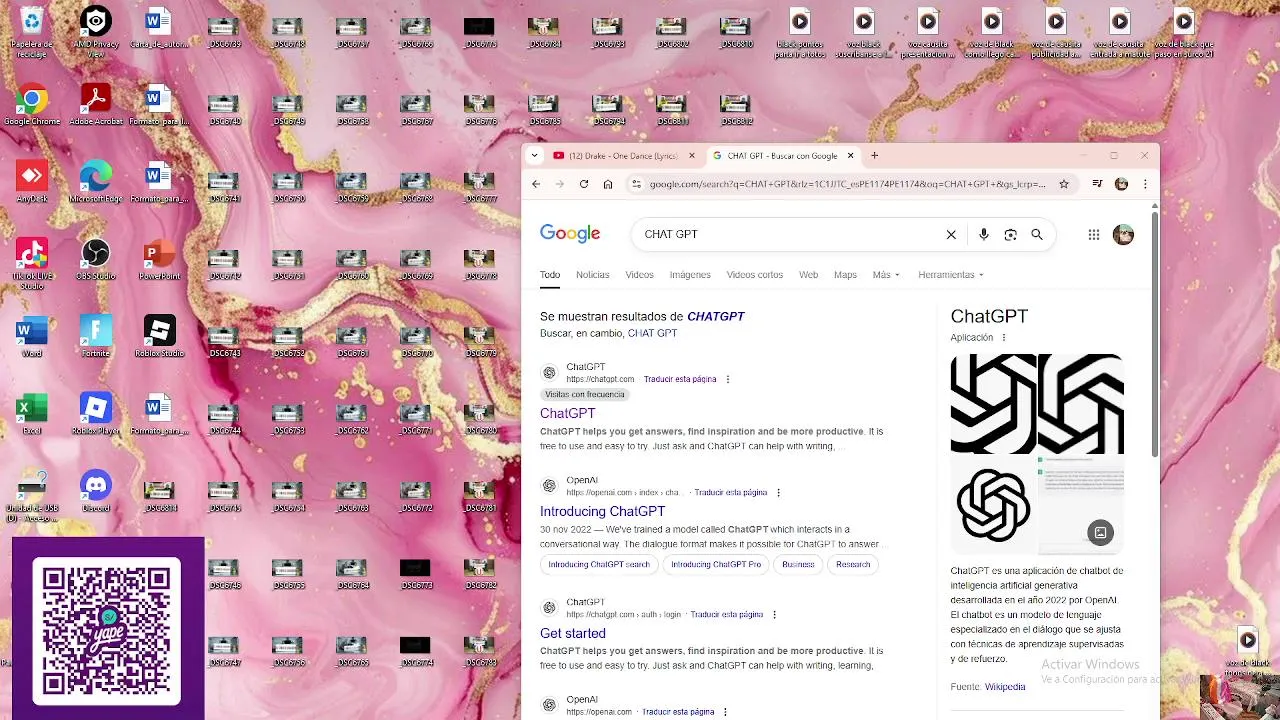Open the Google account avatar
This screenshot has width=1280, height=720.
(1123, 234)
